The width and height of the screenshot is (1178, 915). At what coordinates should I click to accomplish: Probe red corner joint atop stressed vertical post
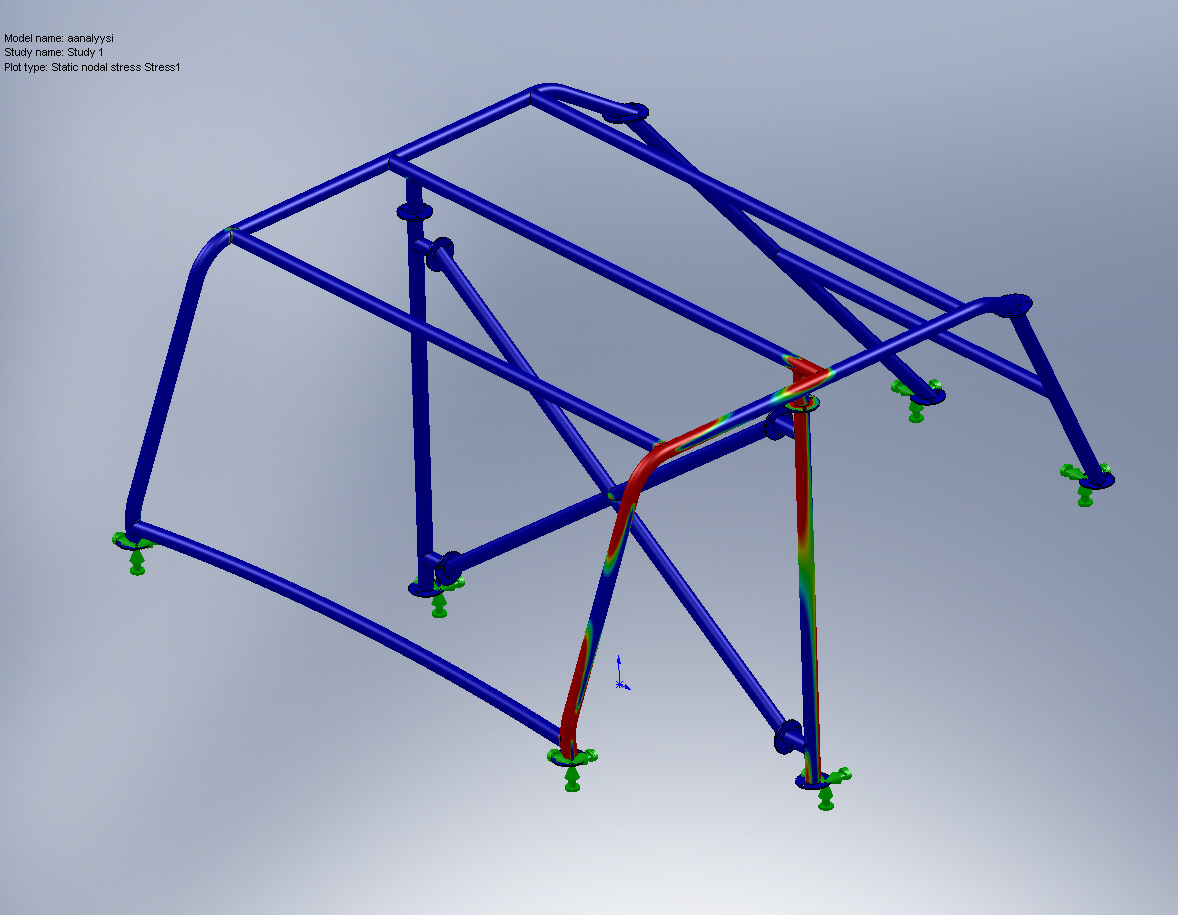806,371
